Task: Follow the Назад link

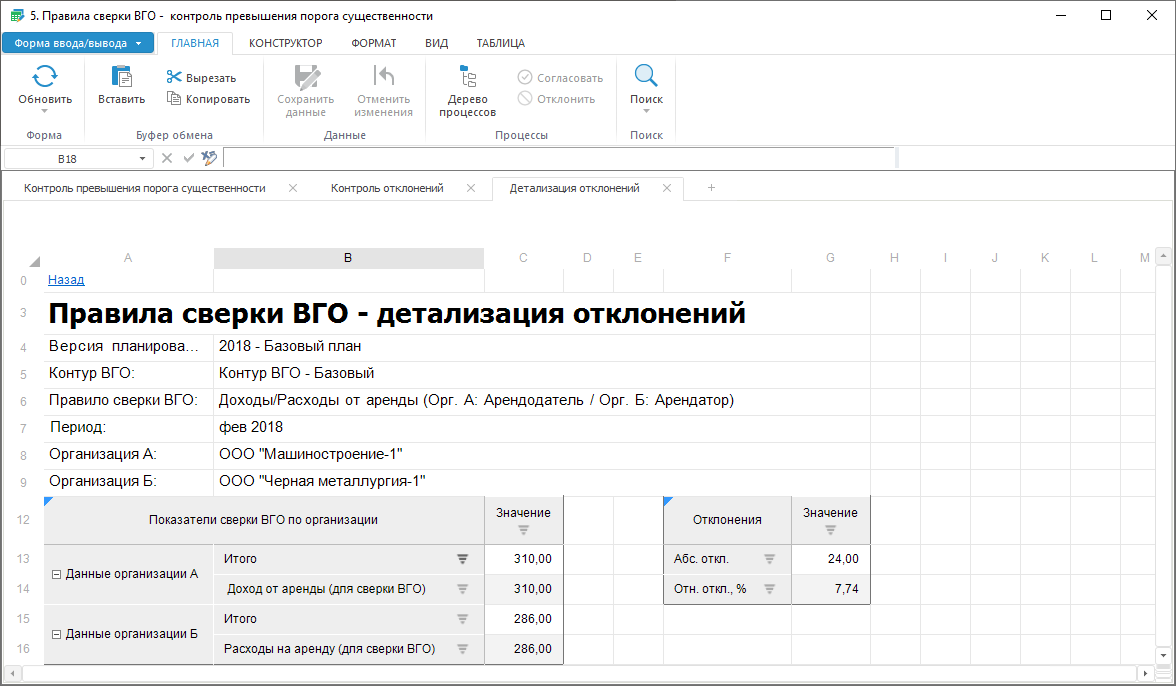Action: (x=66, y=280)
